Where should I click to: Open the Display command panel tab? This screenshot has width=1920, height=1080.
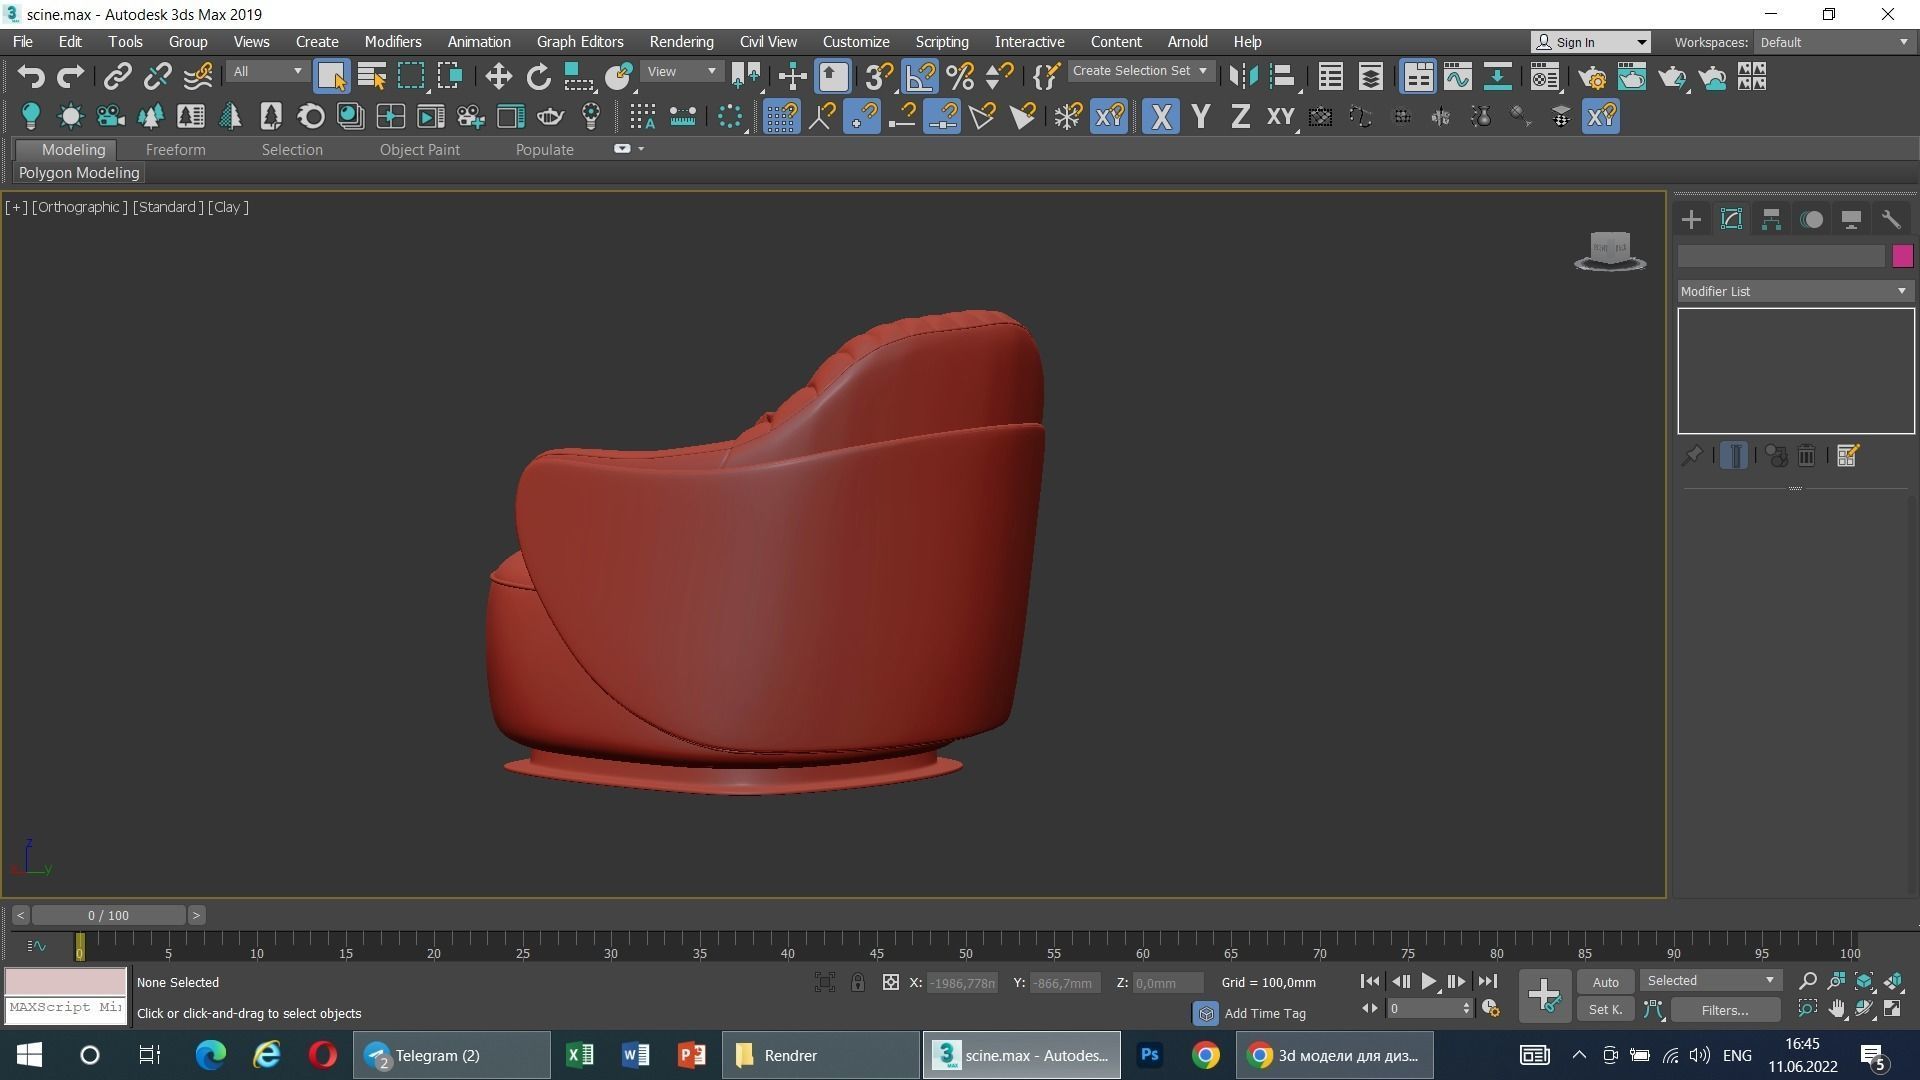point(1851,220)
